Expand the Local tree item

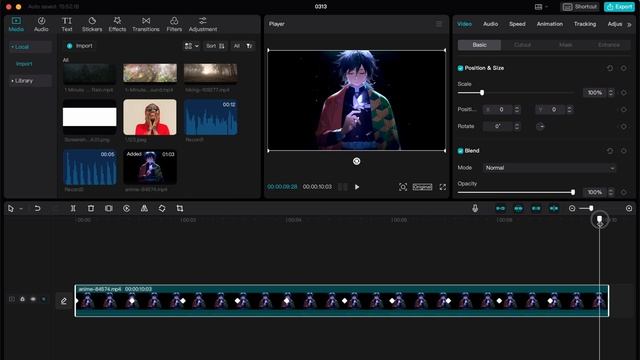(x=30, y=47)
